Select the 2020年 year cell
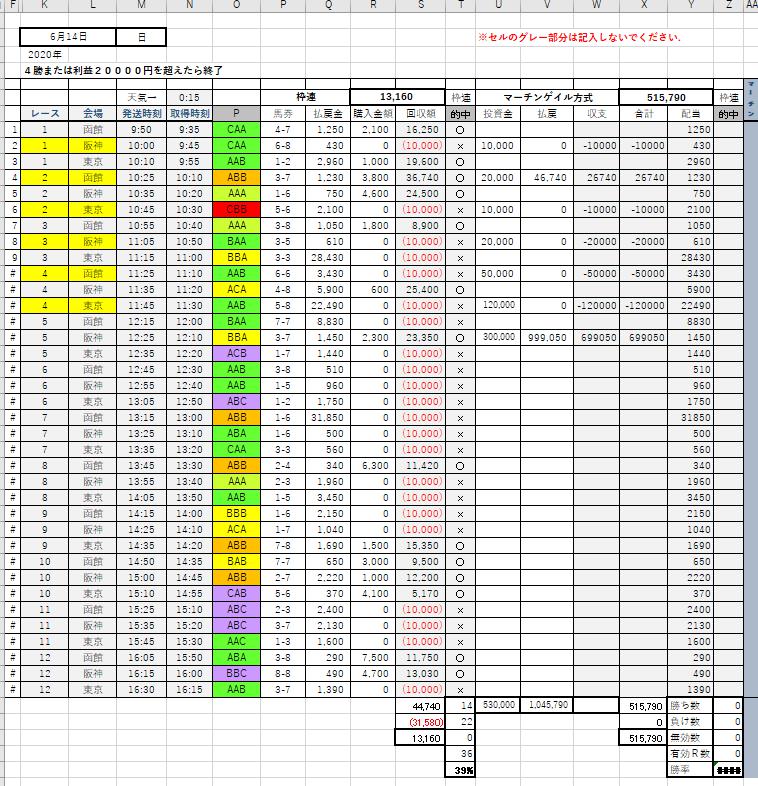The image size is (758, 786). tap(44, 54)
